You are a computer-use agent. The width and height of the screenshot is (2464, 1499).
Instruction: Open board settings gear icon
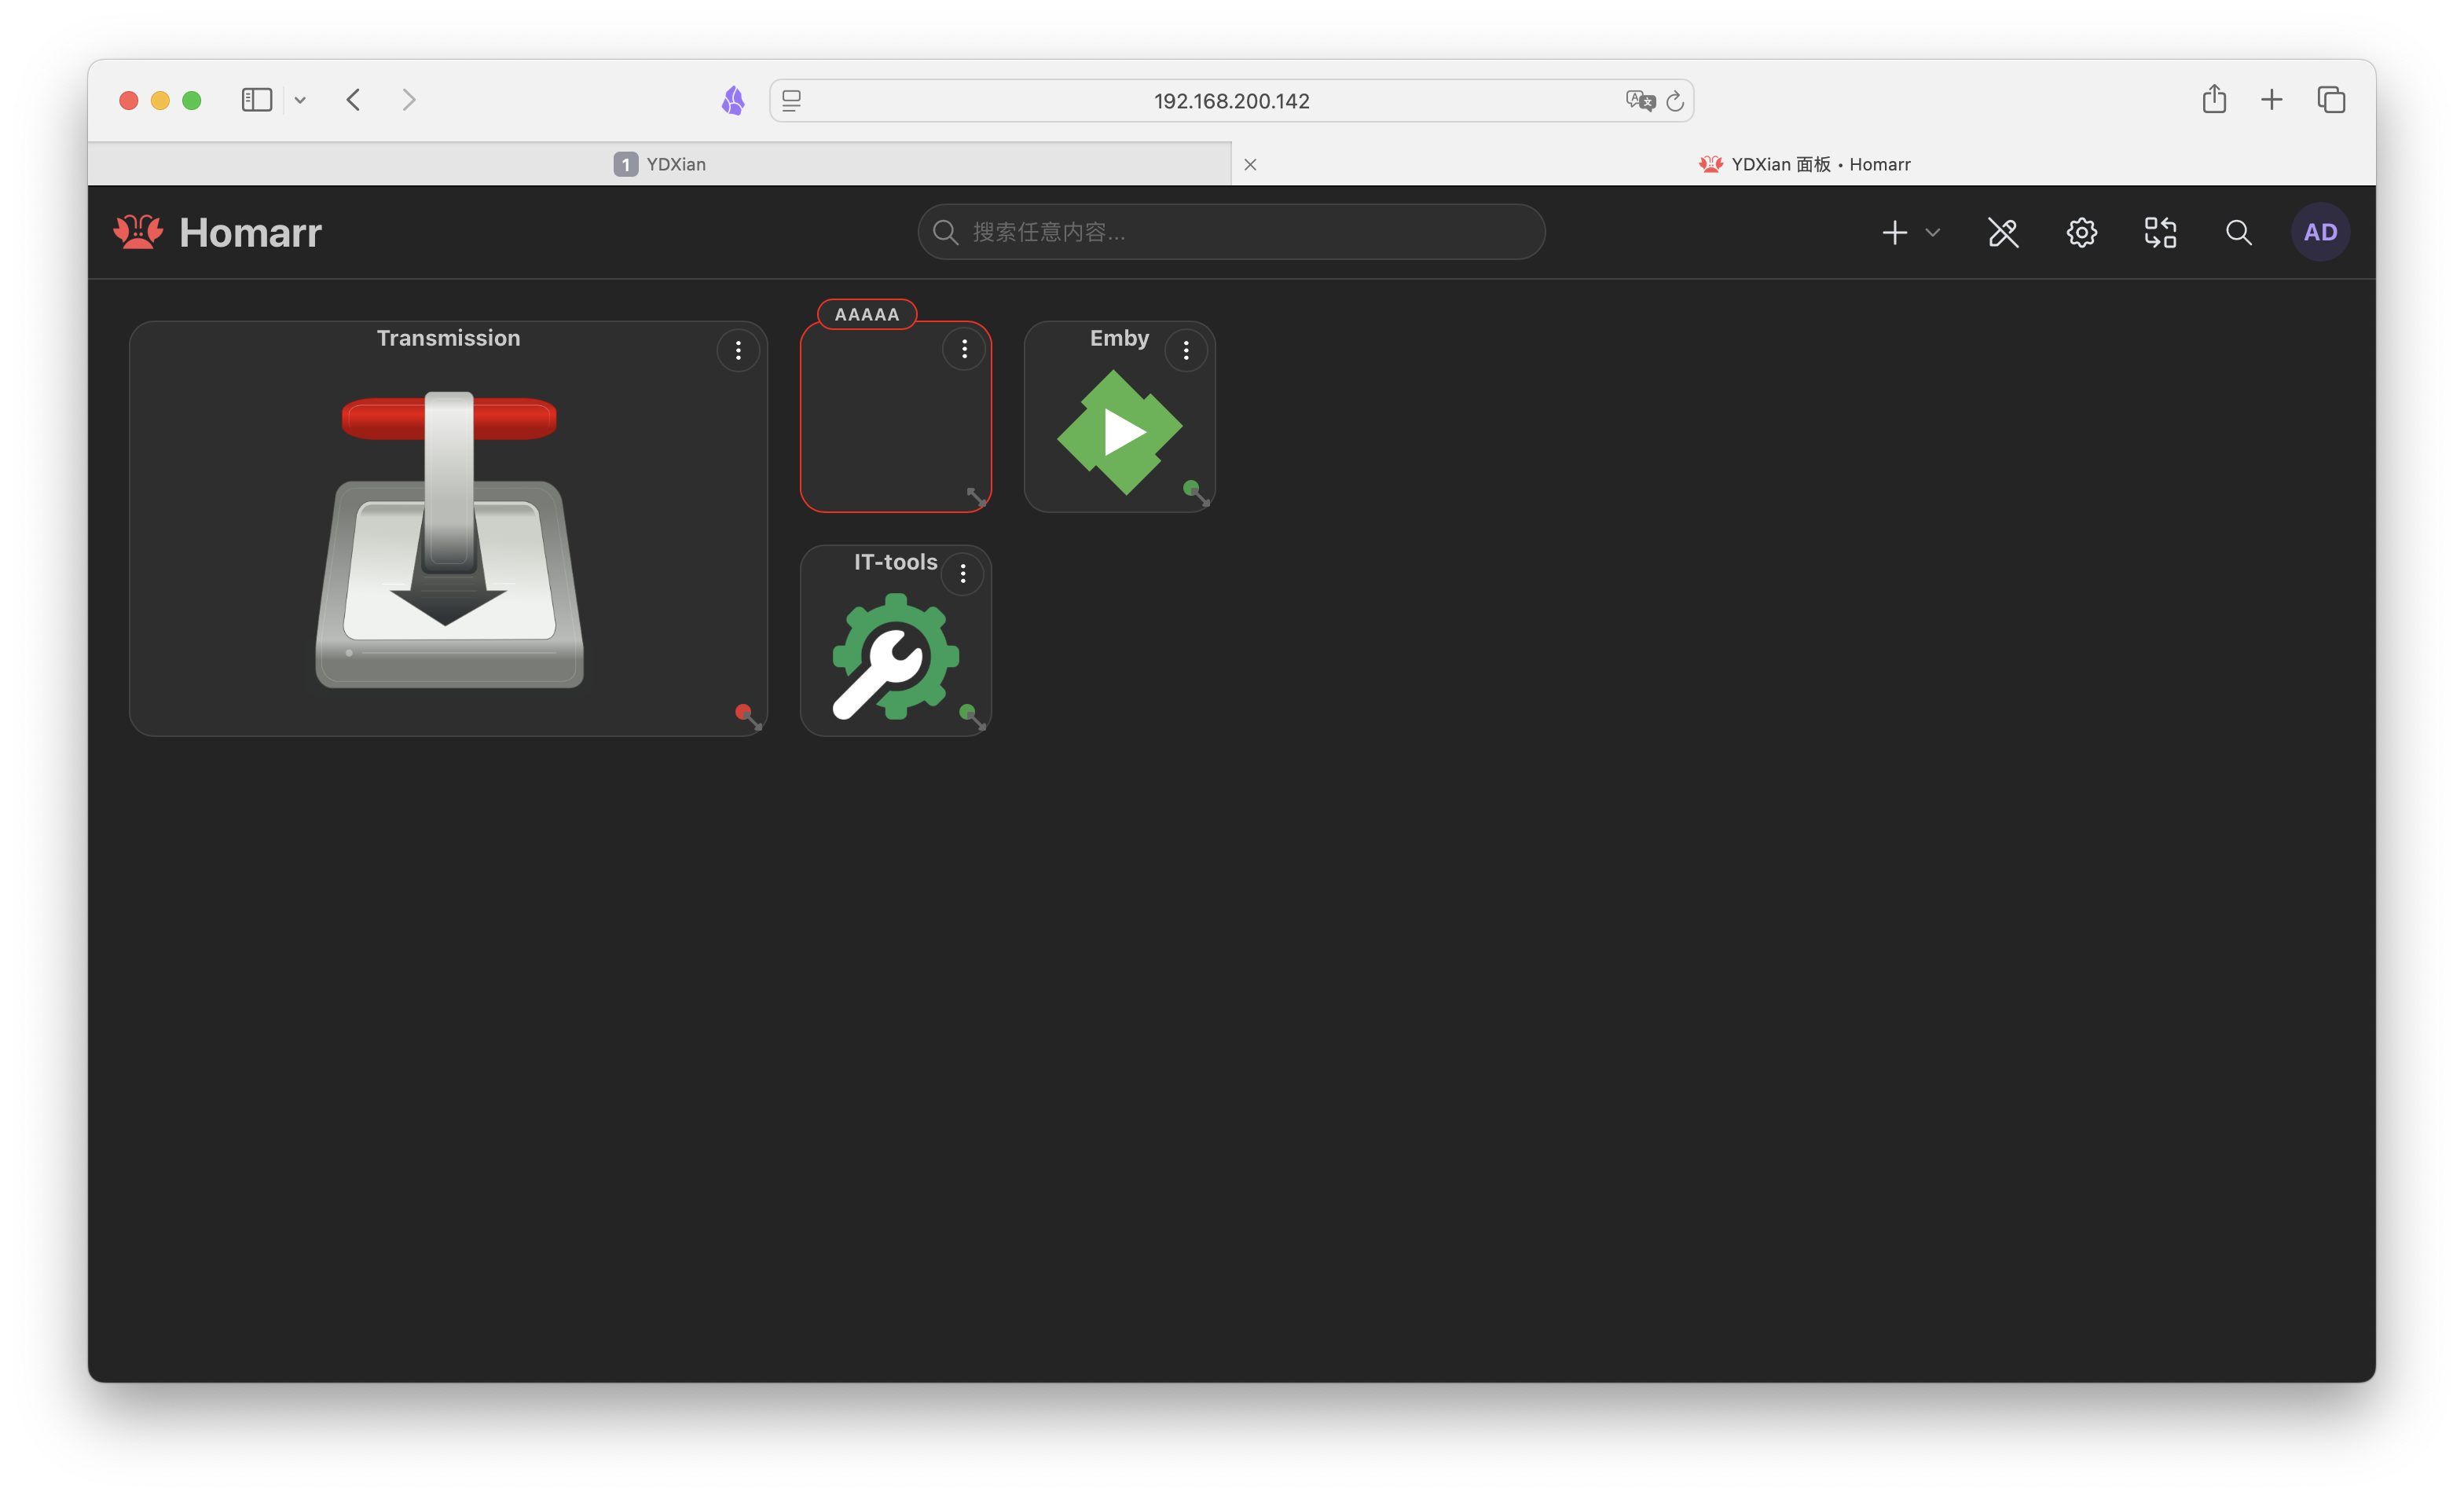(x=2082, y=233)
